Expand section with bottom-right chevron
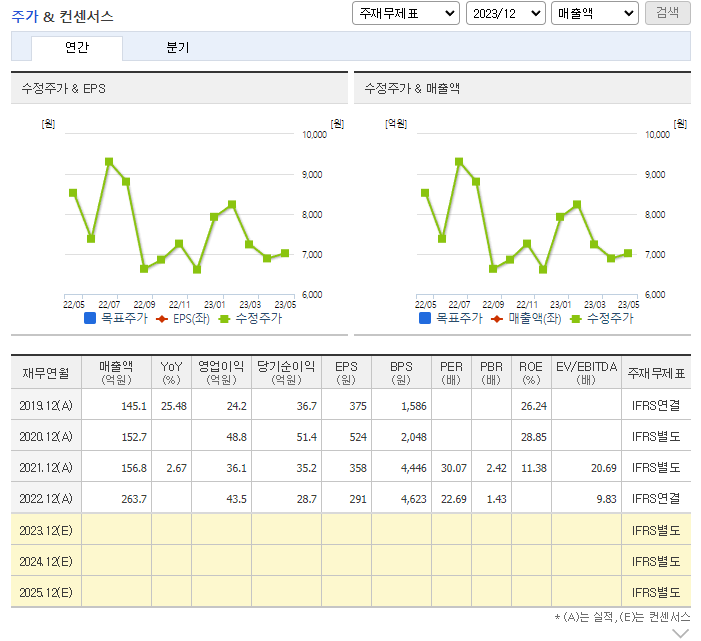701x641 pixels. 680,633
